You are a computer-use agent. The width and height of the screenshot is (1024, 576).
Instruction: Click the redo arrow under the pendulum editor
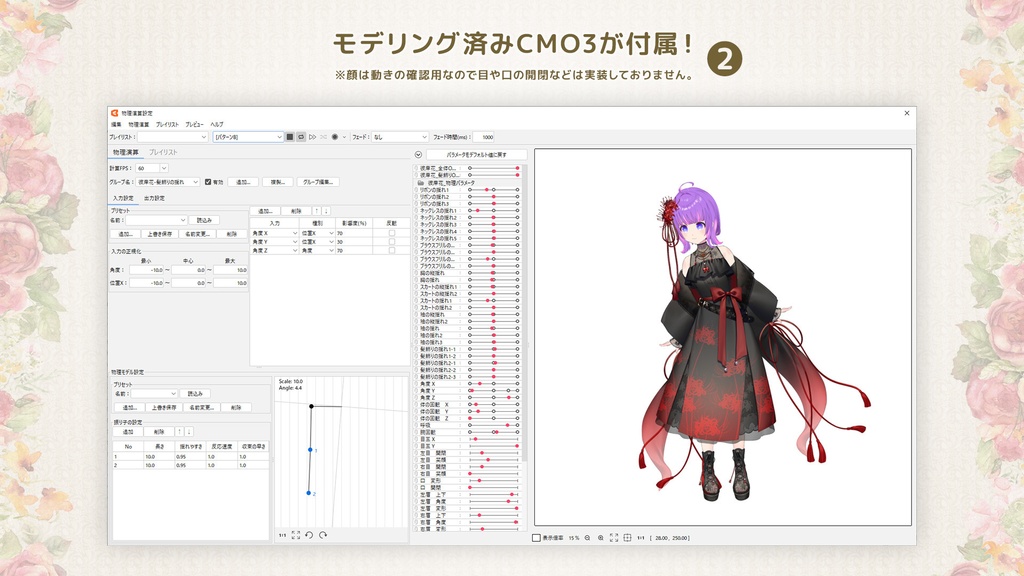pyautogui.click(x=322, y=534)
